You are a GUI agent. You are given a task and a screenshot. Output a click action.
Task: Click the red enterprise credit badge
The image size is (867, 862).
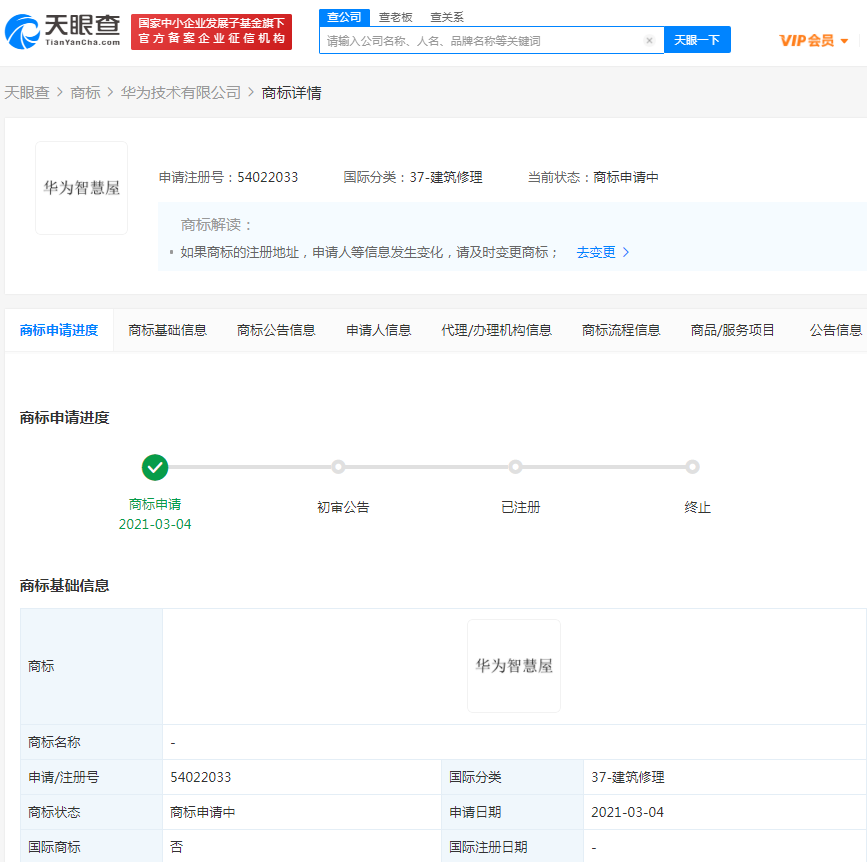tap(211, 30)
